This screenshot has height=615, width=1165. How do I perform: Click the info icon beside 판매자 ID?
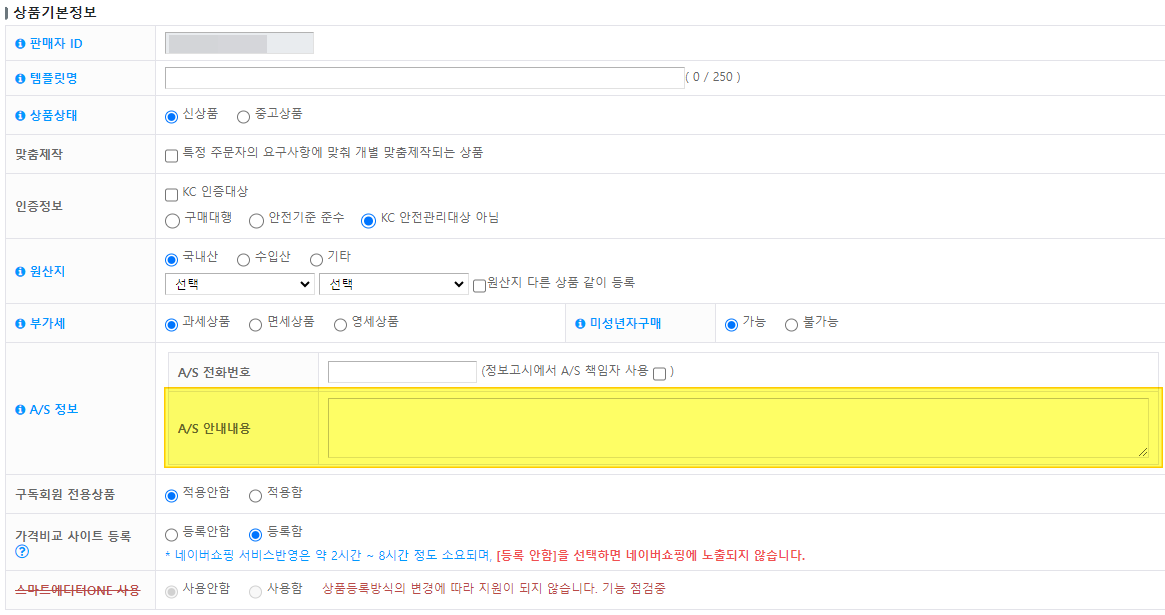21,44
